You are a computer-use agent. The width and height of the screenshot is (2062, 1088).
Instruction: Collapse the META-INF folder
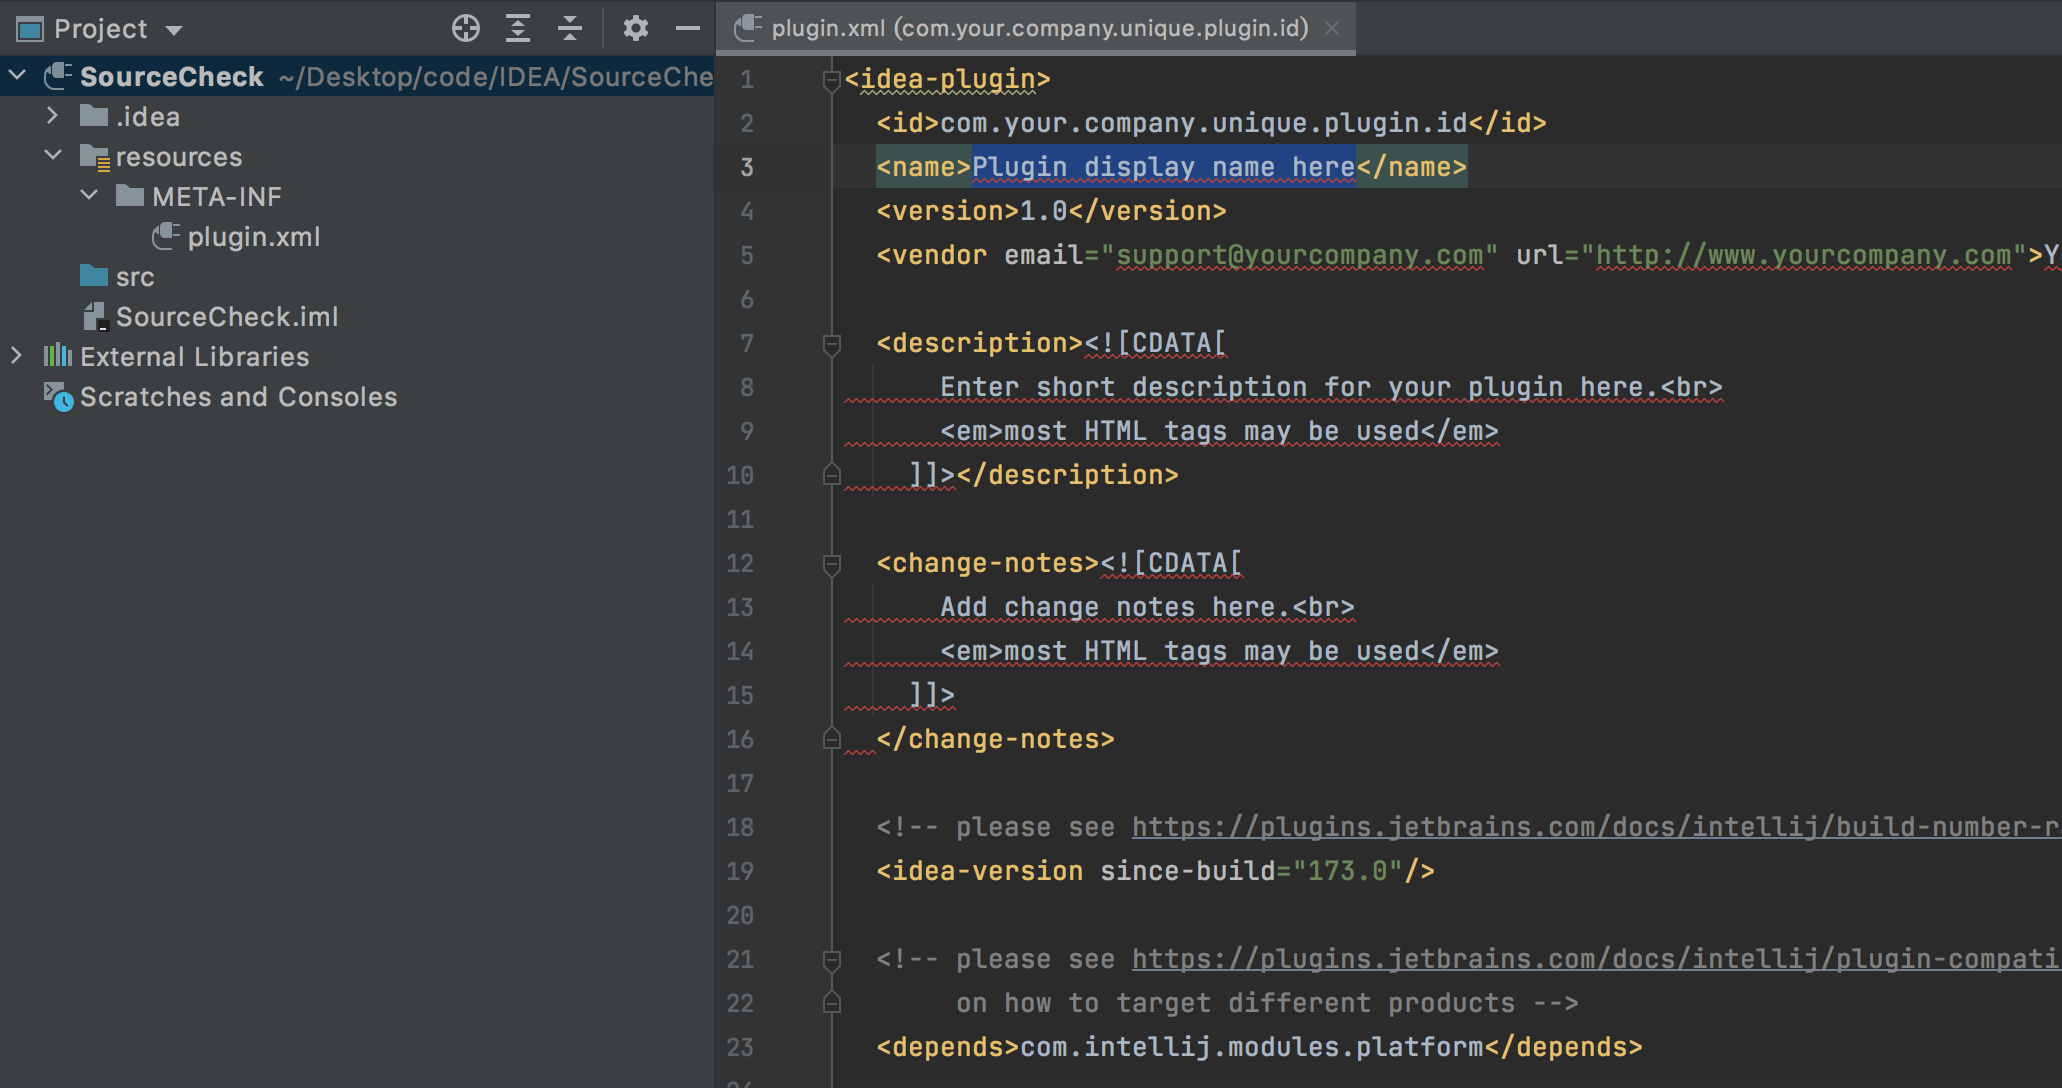pos(89,196)
